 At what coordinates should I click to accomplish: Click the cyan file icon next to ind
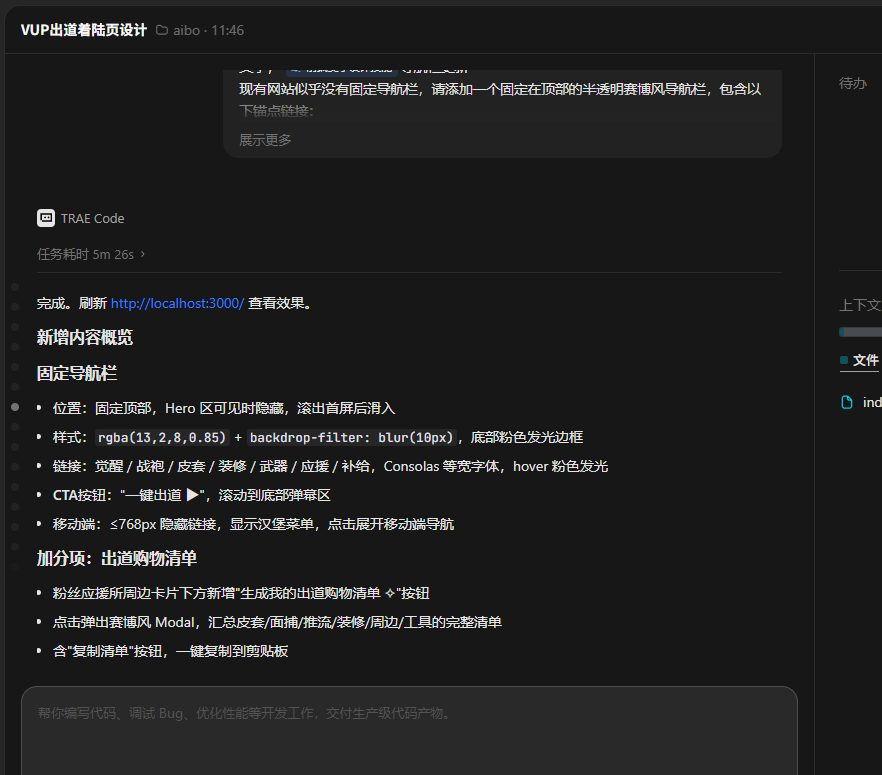coord(847,402)
